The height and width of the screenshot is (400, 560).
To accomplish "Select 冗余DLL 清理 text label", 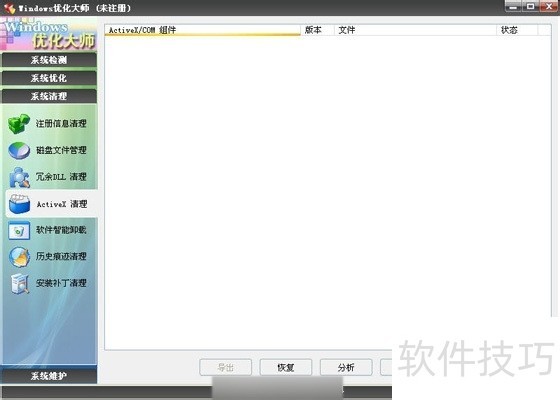I will click(x=61, y=177).
